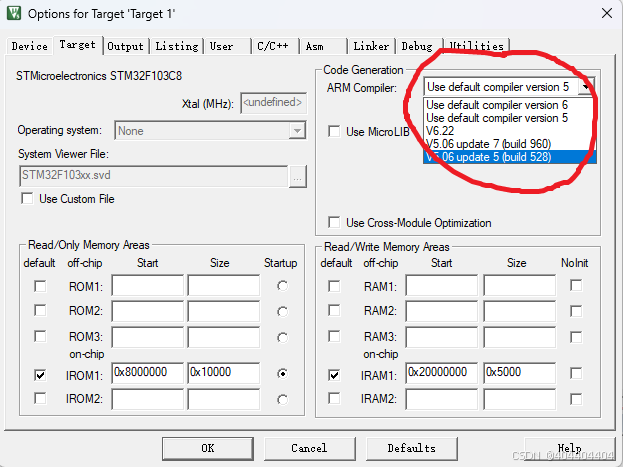Select 'Use default compiler version 5' list option

(x=509, y=118)
